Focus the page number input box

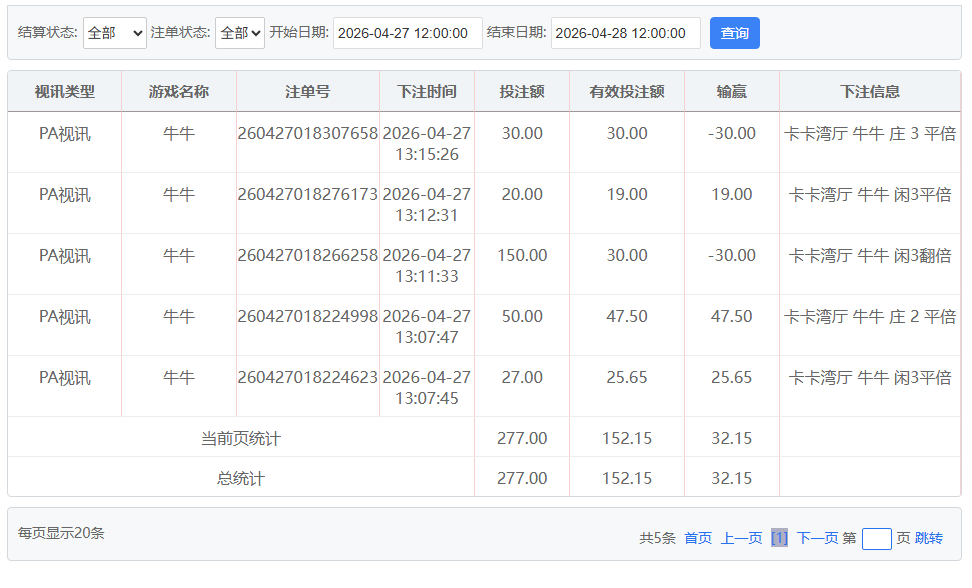876,538
